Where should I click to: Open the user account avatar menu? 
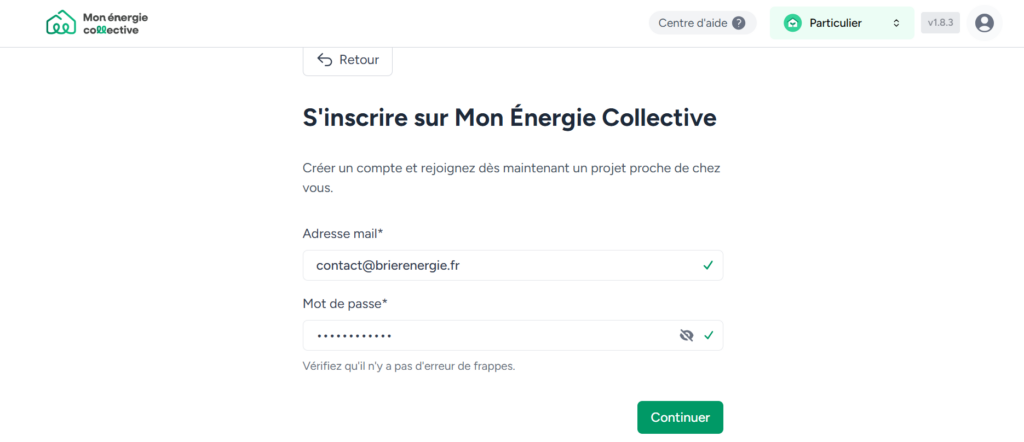click(984, 23)
